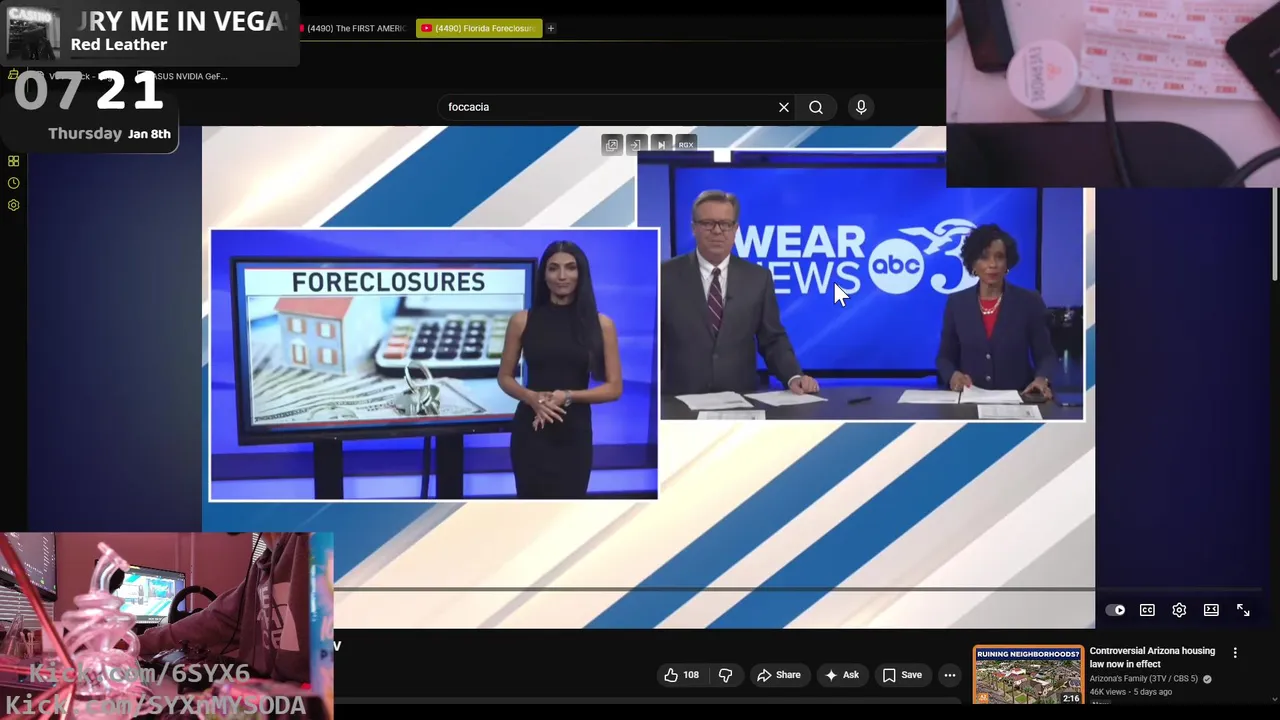
Task: Click the sidebar grid workspaces icon
Action: click(14, 161)
